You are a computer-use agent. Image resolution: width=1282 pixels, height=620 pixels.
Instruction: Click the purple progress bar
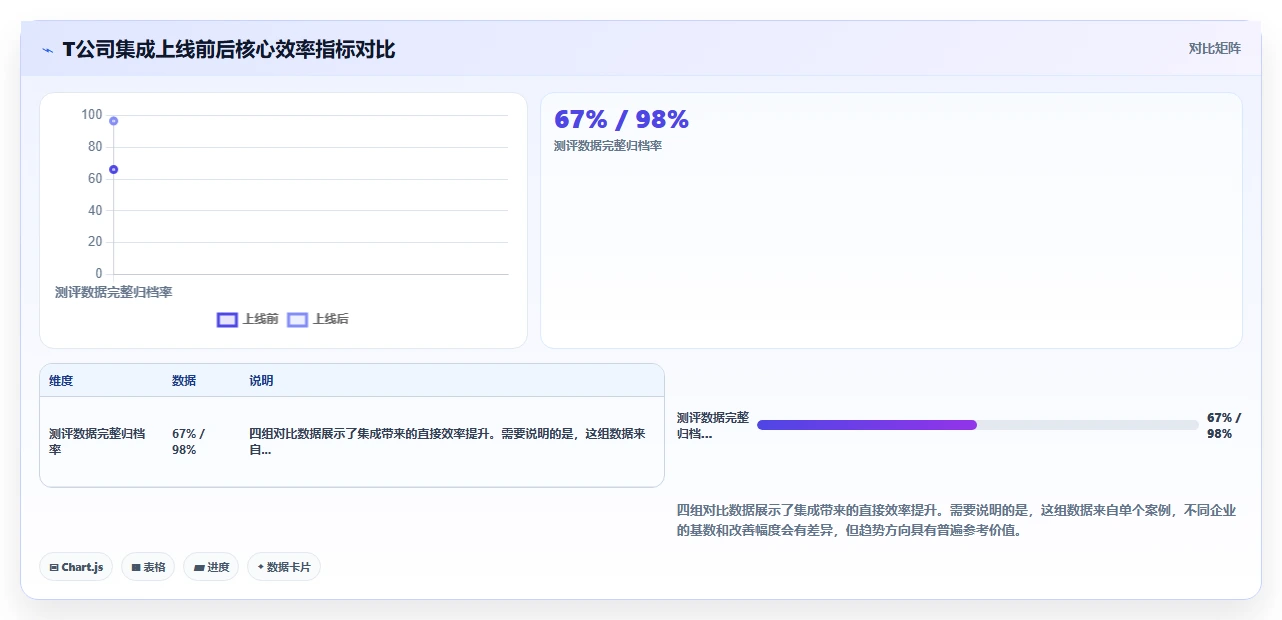[x=867, y=425]
